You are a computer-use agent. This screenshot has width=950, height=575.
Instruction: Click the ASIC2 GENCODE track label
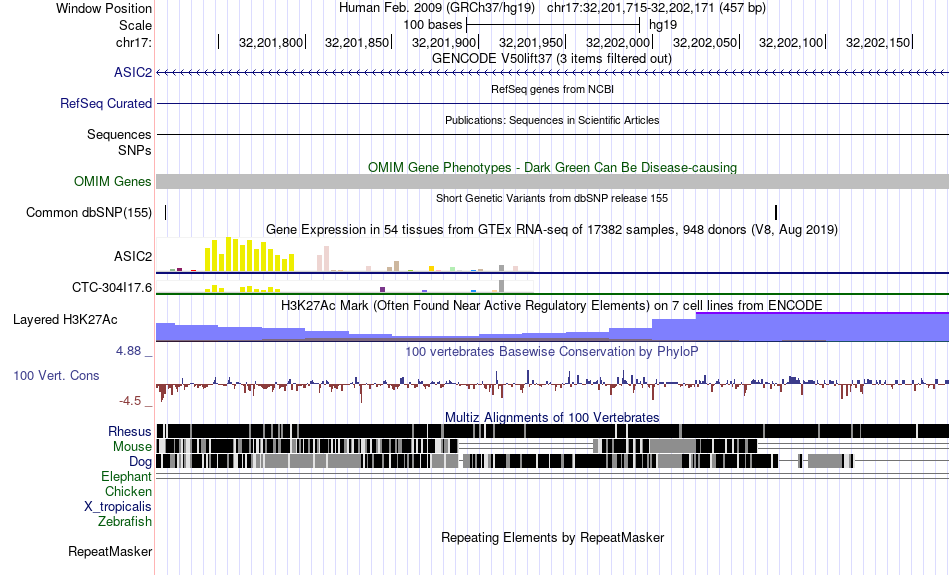[133, 73]
